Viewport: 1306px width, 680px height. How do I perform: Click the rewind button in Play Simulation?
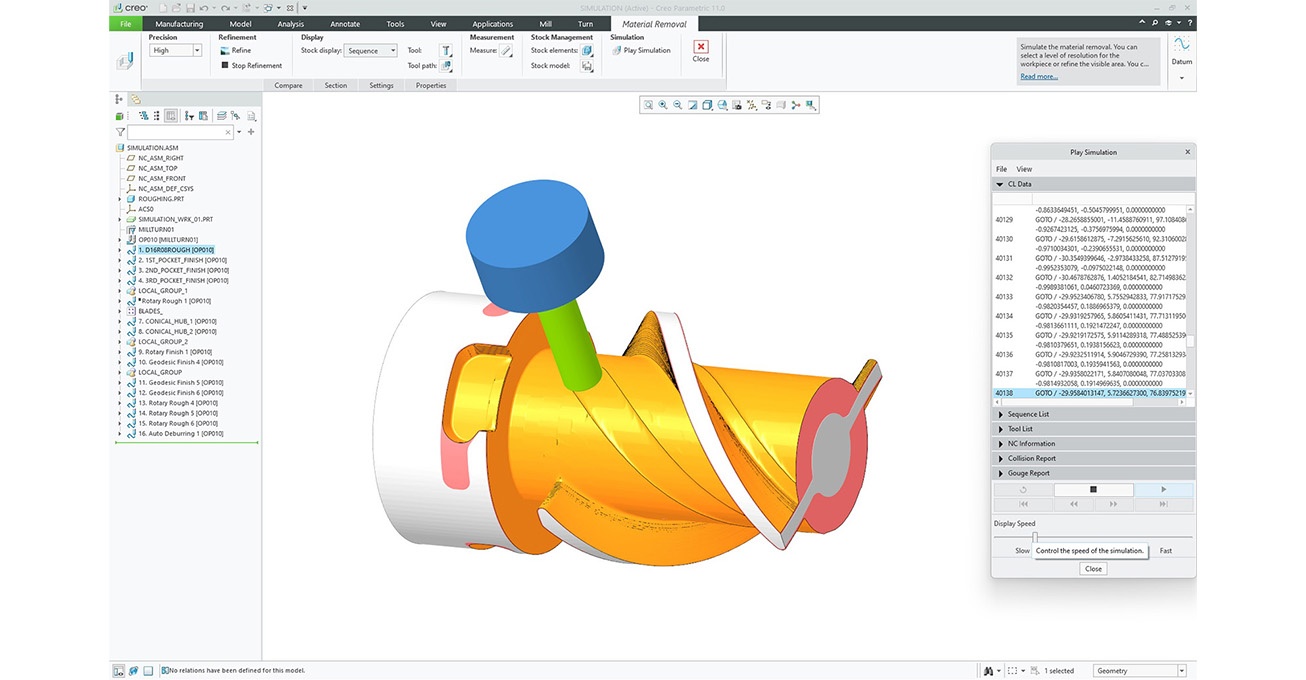pos(1074,504)
